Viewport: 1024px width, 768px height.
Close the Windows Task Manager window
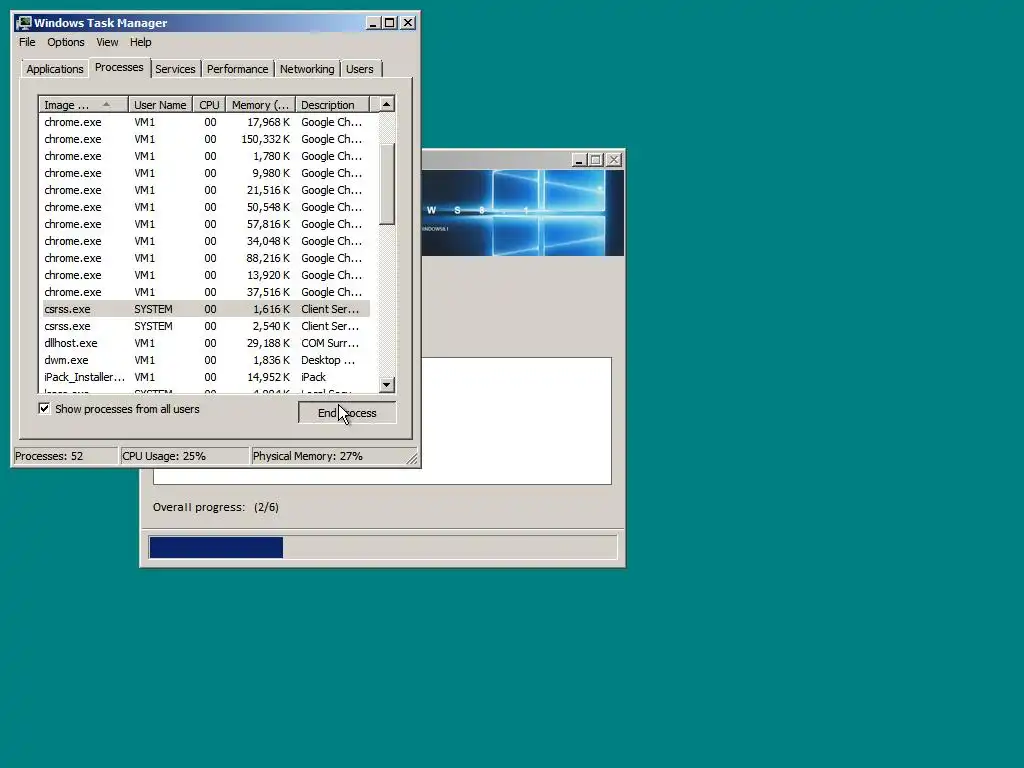click(x=408, y=23)
